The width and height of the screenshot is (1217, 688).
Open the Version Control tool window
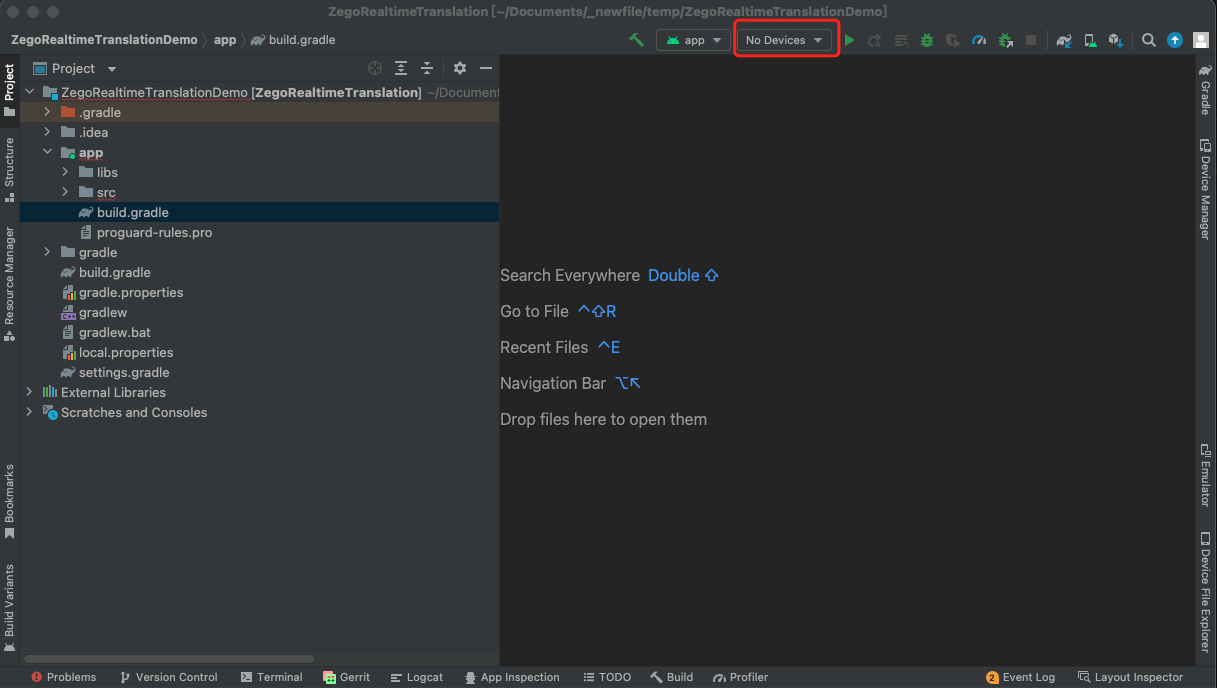[168, 677]
